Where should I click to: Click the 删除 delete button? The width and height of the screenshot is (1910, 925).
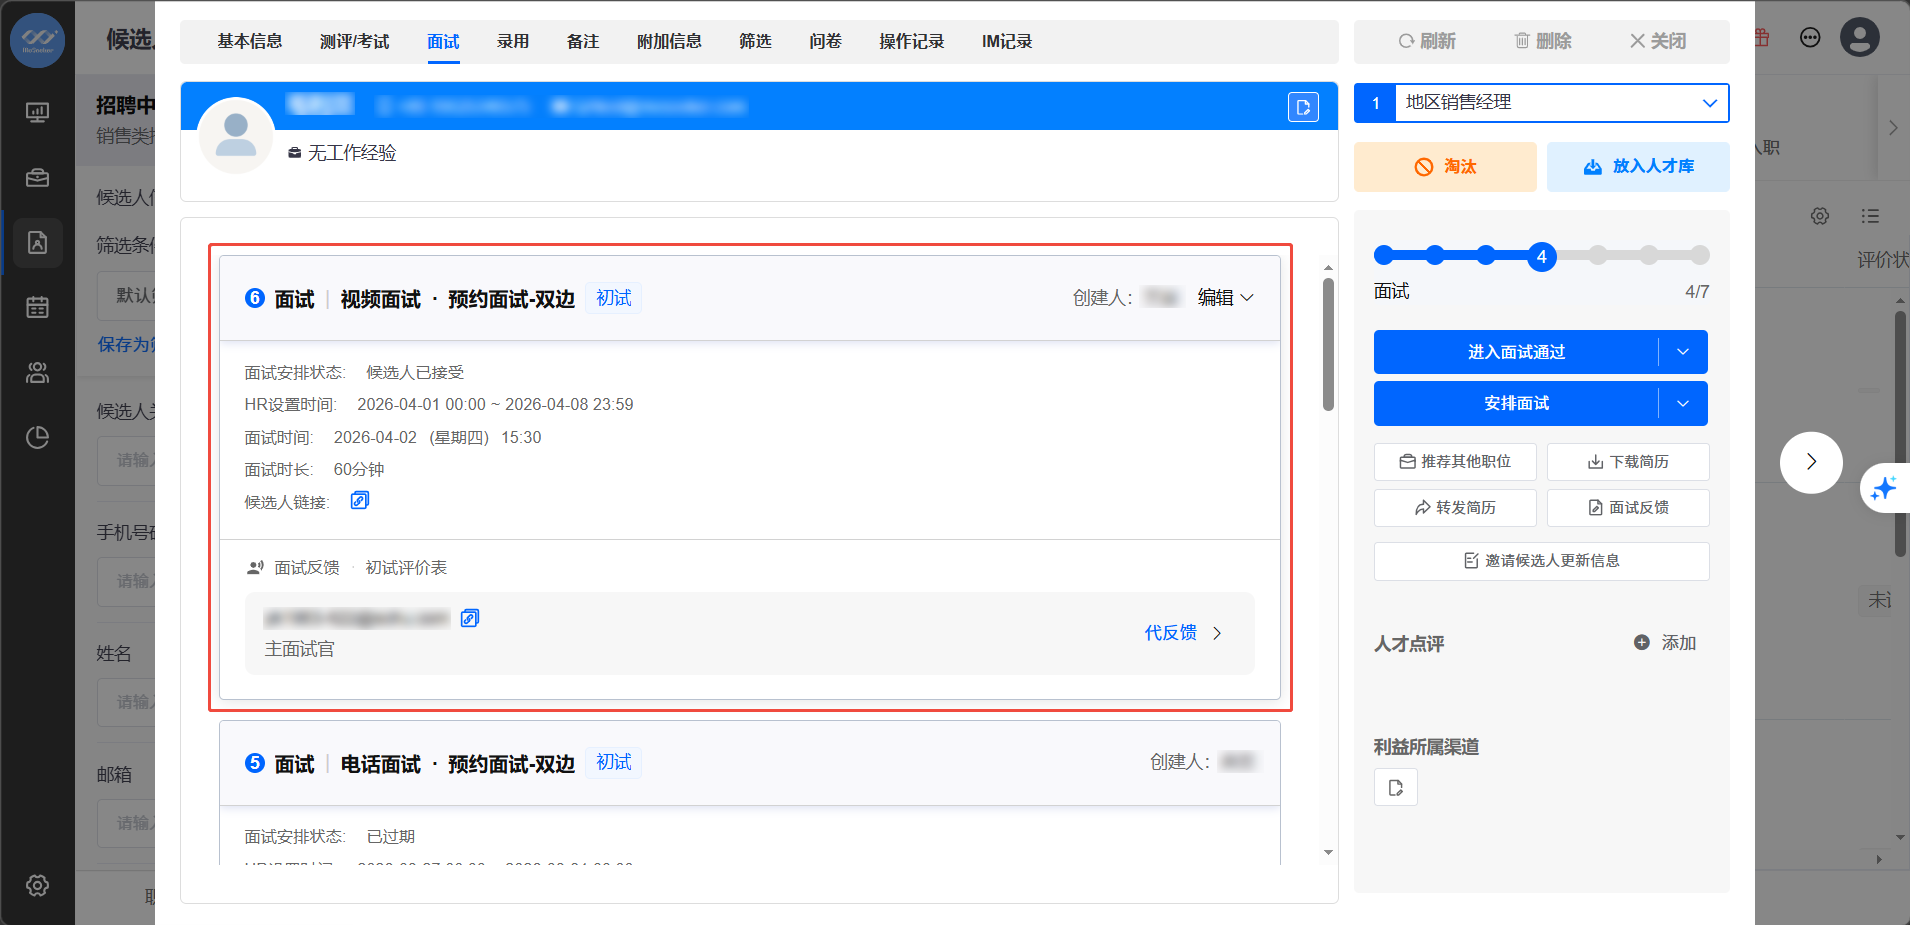pos(1543,41)
